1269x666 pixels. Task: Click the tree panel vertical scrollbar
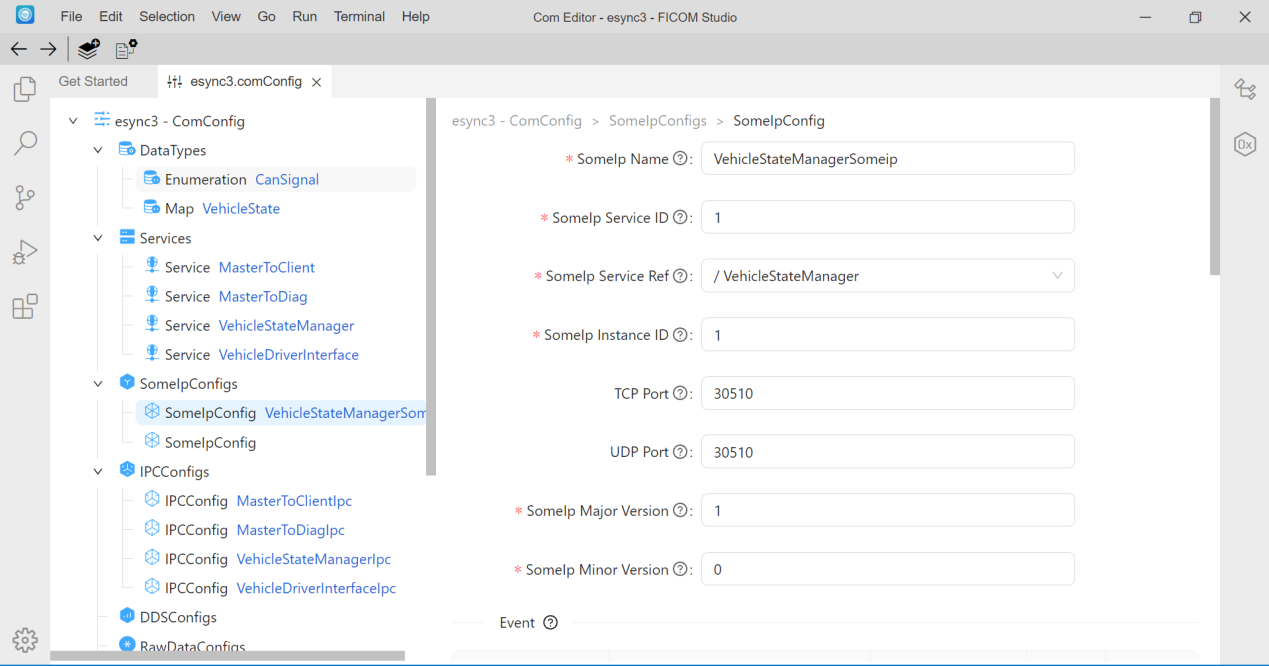(x=431, y=286)
